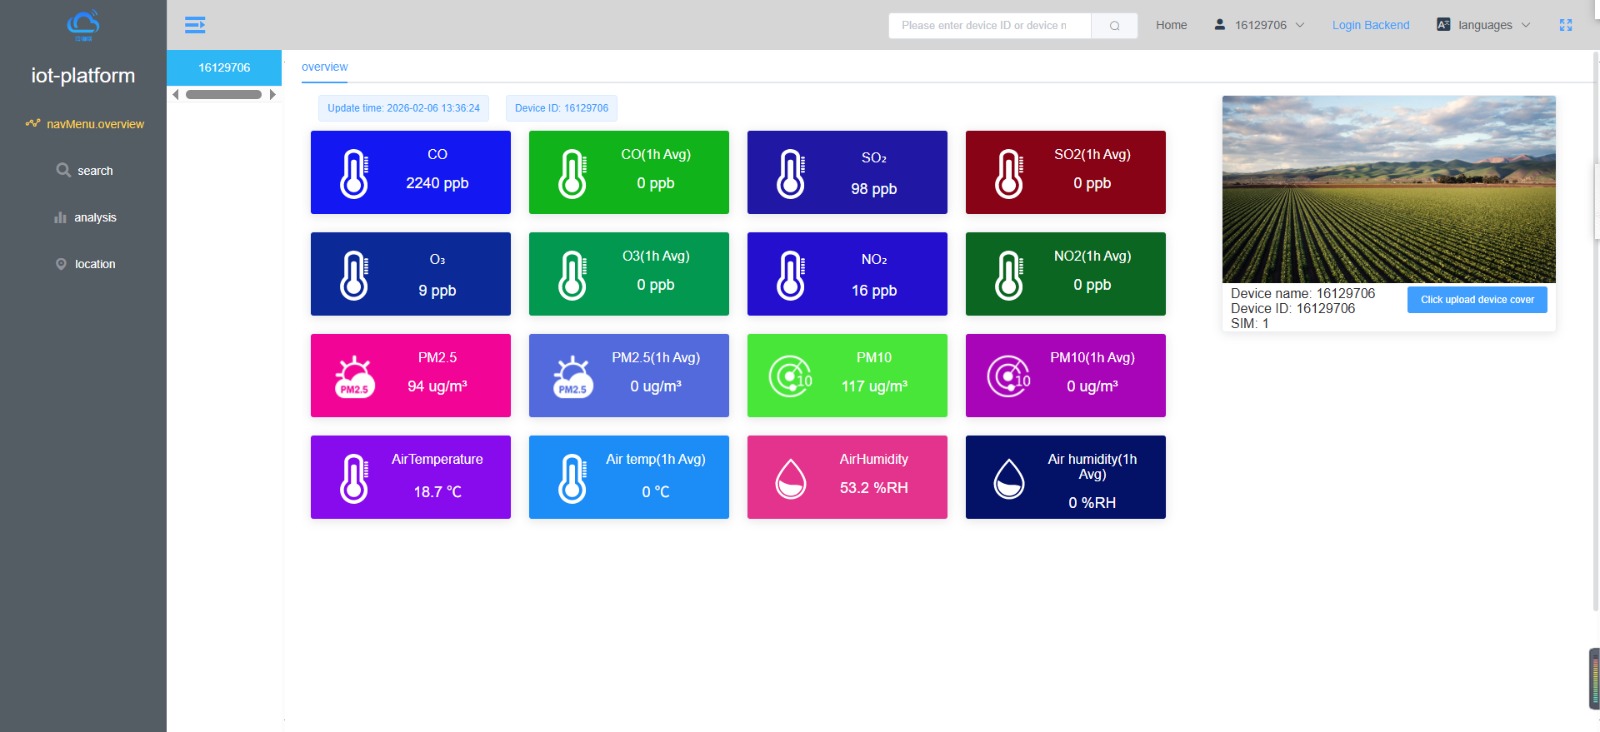The height and width of the screenshot is (732, 1600).
Task: Click the thermometer icon on the NO₂ card
Action: click(791, 275)
